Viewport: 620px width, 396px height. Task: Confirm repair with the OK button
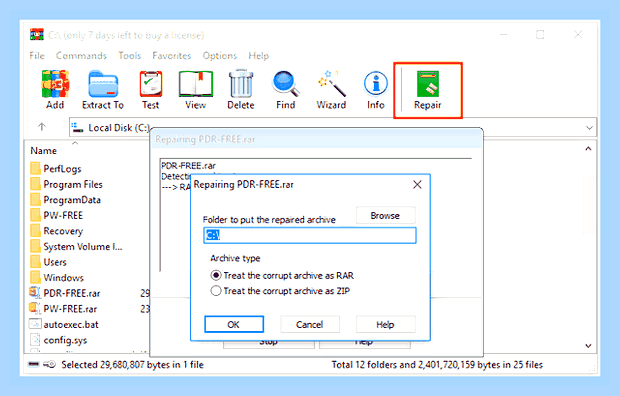click(234, 324)
